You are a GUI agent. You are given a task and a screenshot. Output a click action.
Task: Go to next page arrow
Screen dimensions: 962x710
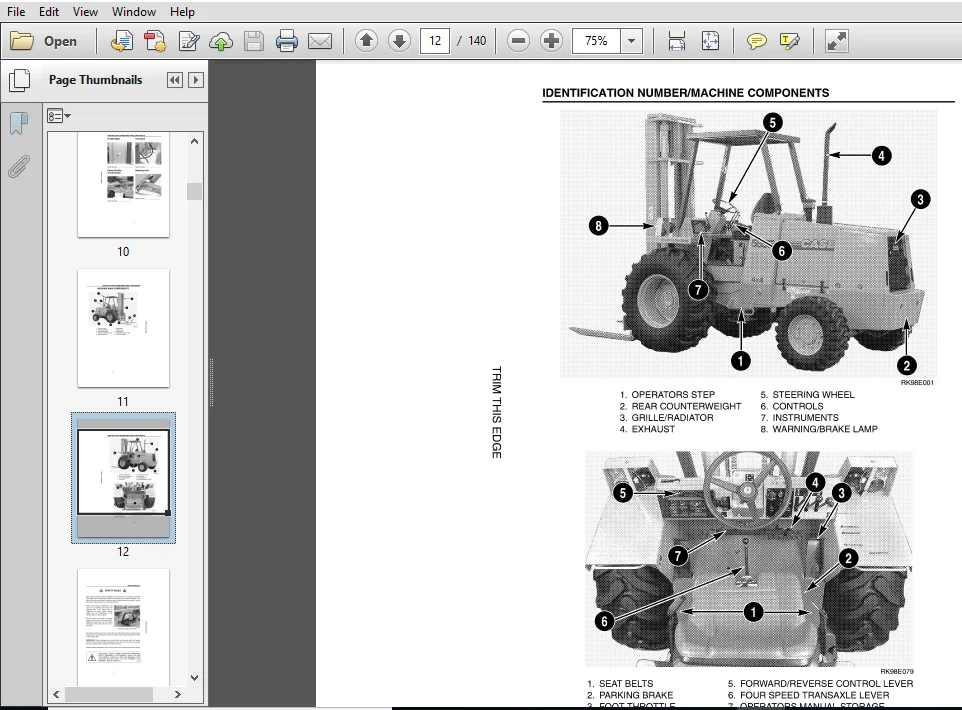click(x=399, y=41)
